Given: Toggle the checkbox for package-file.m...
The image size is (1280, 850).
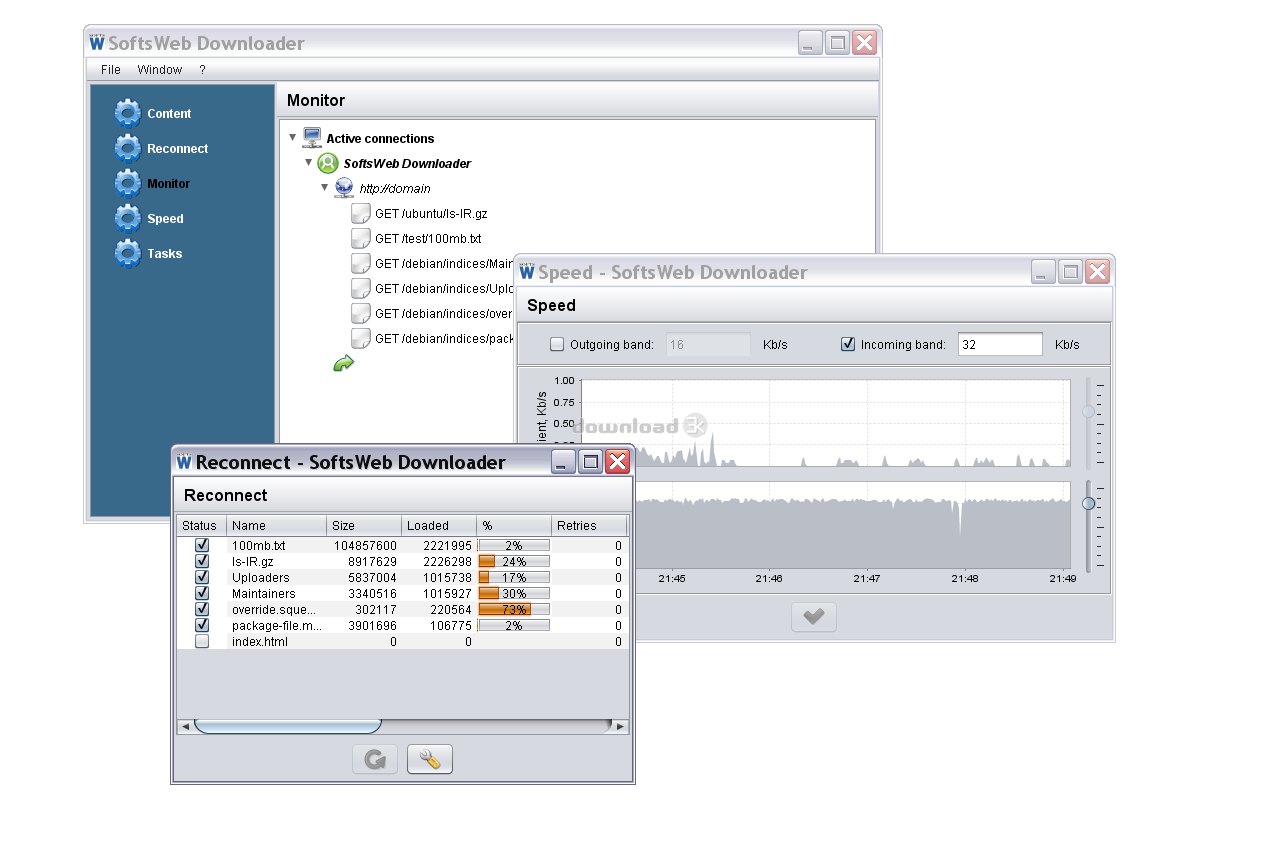Looking at the screenshot, I should [x=202, y=625].
